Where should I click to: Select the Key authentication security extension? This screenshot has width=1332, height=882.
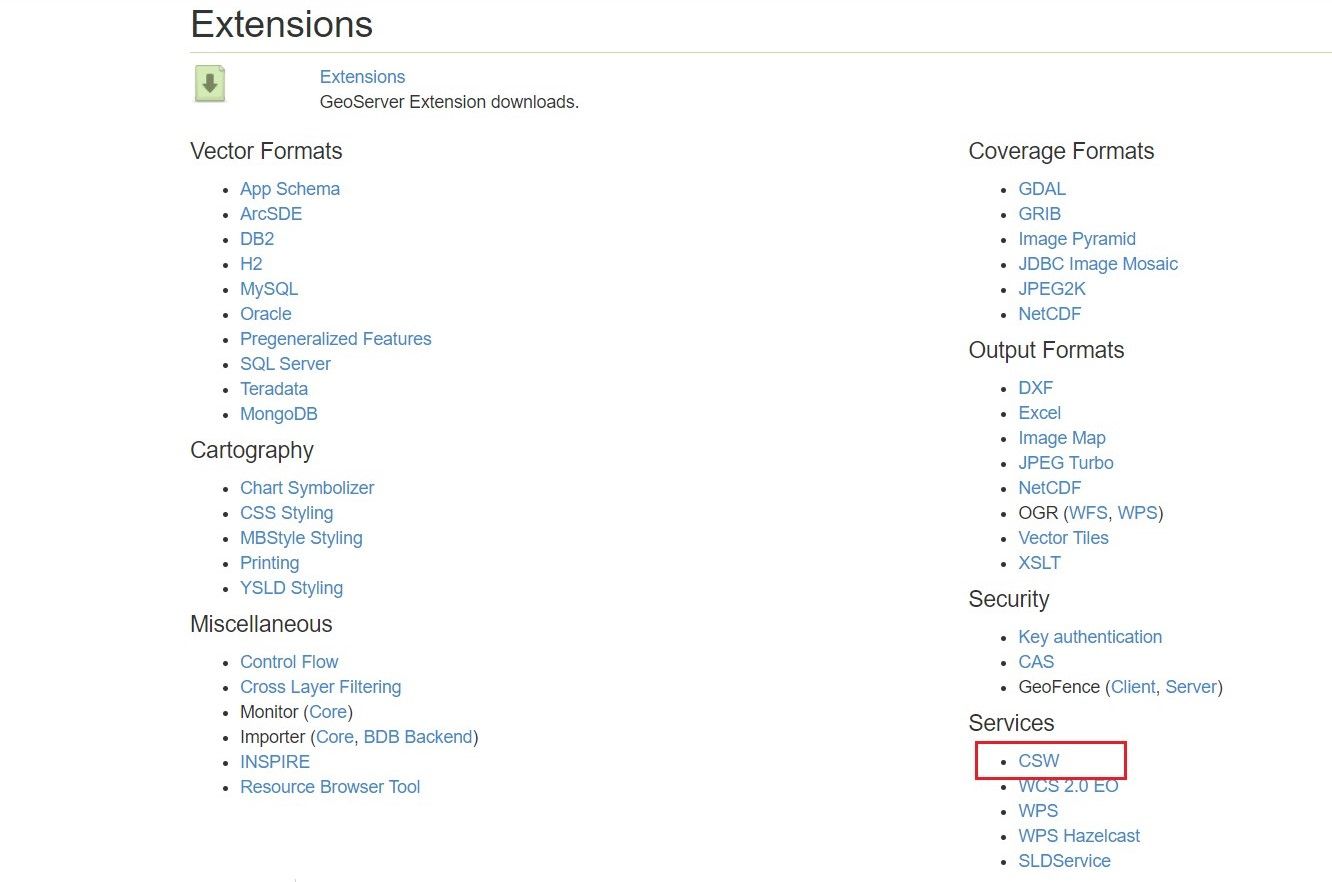click(x=1090, y=637)
